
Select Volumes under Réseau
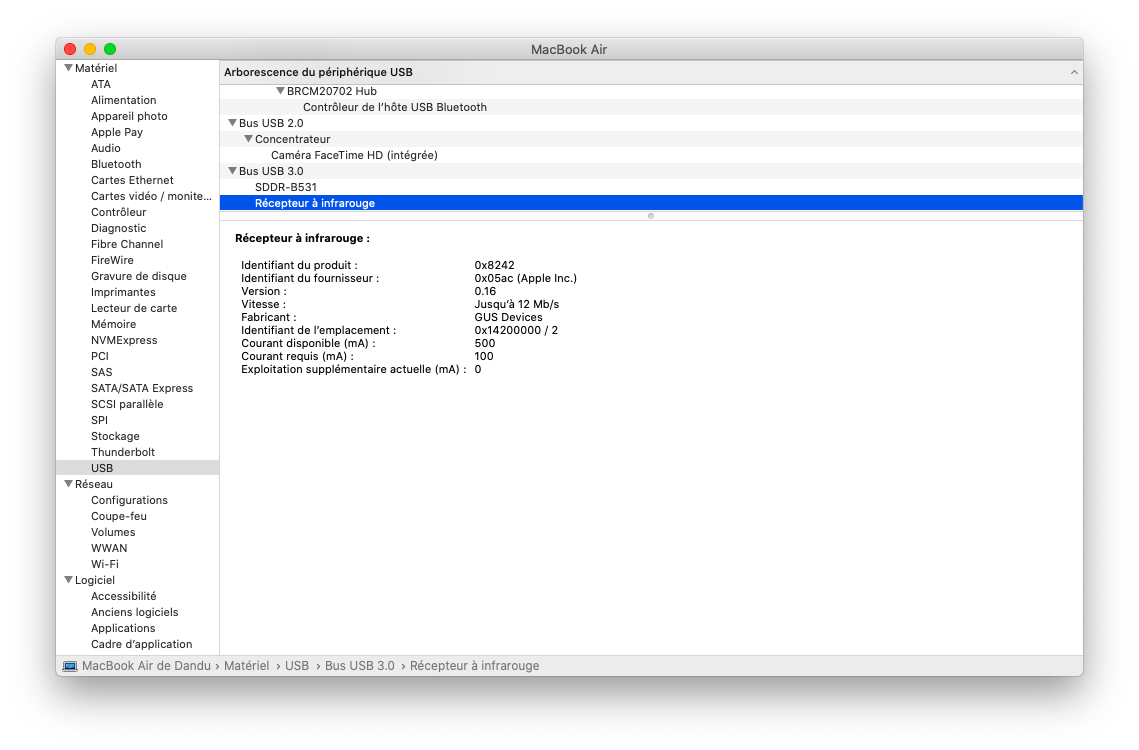pyautogui.click(x=113, y=531)
